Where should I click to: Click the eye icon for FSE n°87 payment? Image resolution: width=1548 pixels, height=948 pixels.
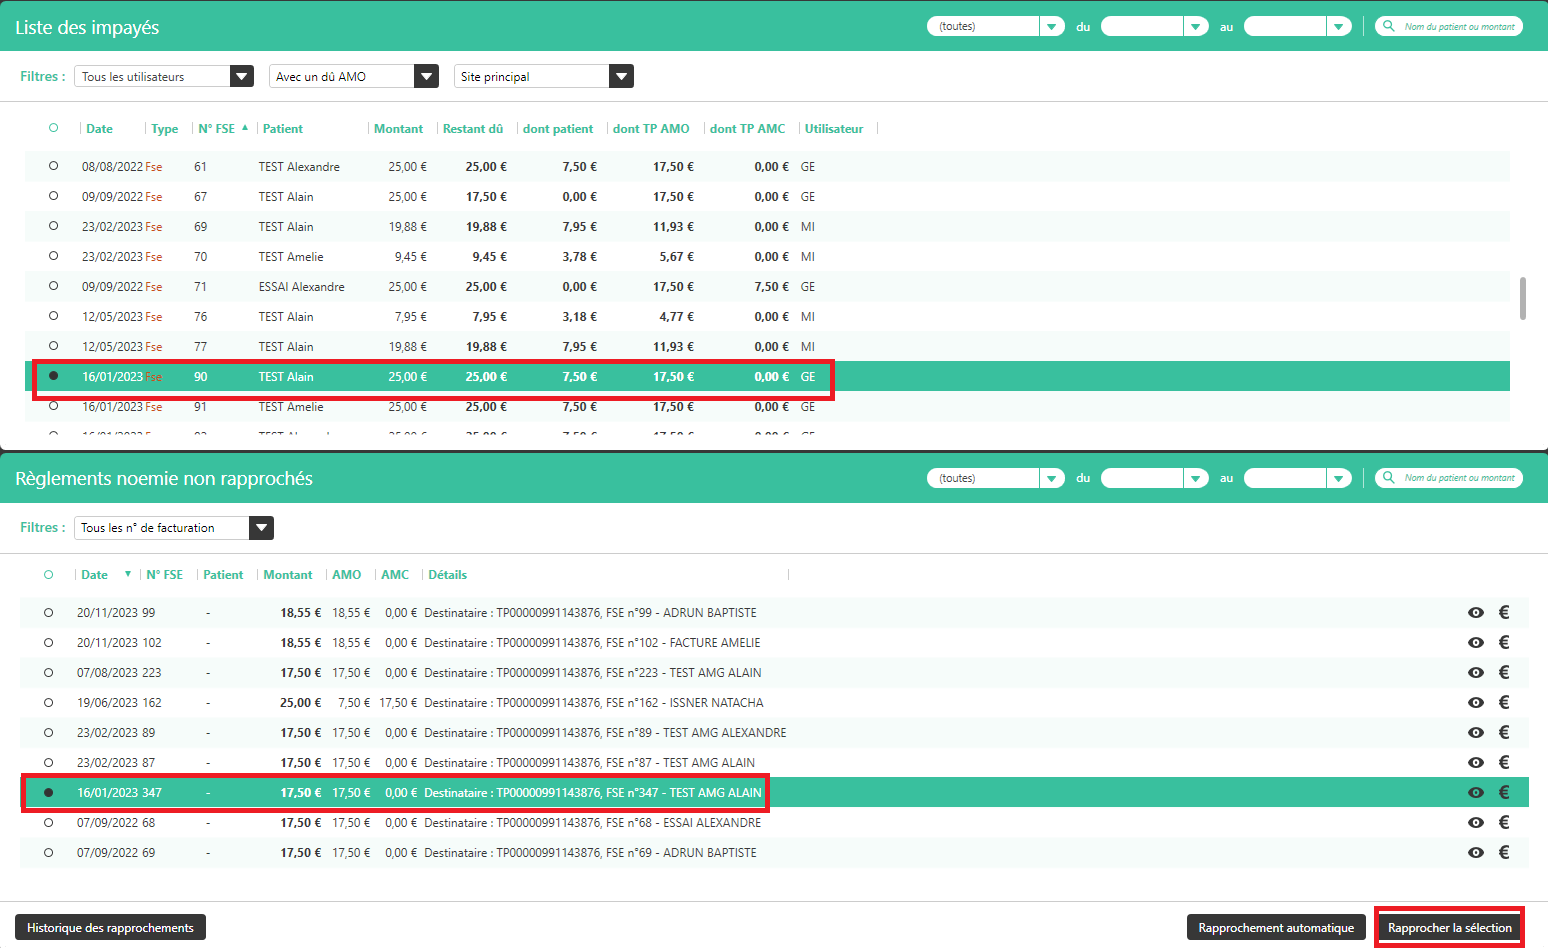click(1475, 763)
